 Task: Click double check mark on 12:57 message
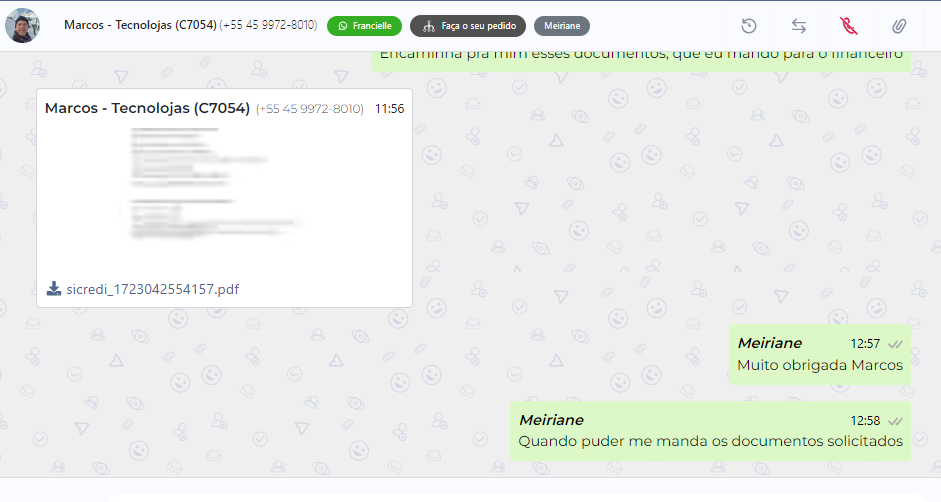coord(895,344)
